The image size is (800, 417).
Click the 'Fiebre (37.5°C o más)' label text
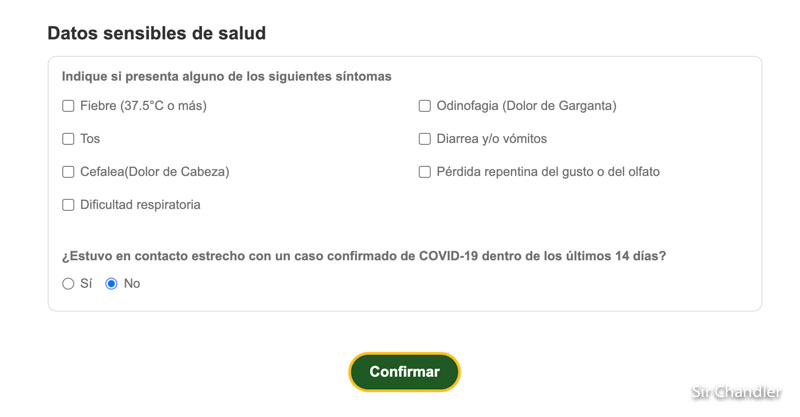pos(143,106)
